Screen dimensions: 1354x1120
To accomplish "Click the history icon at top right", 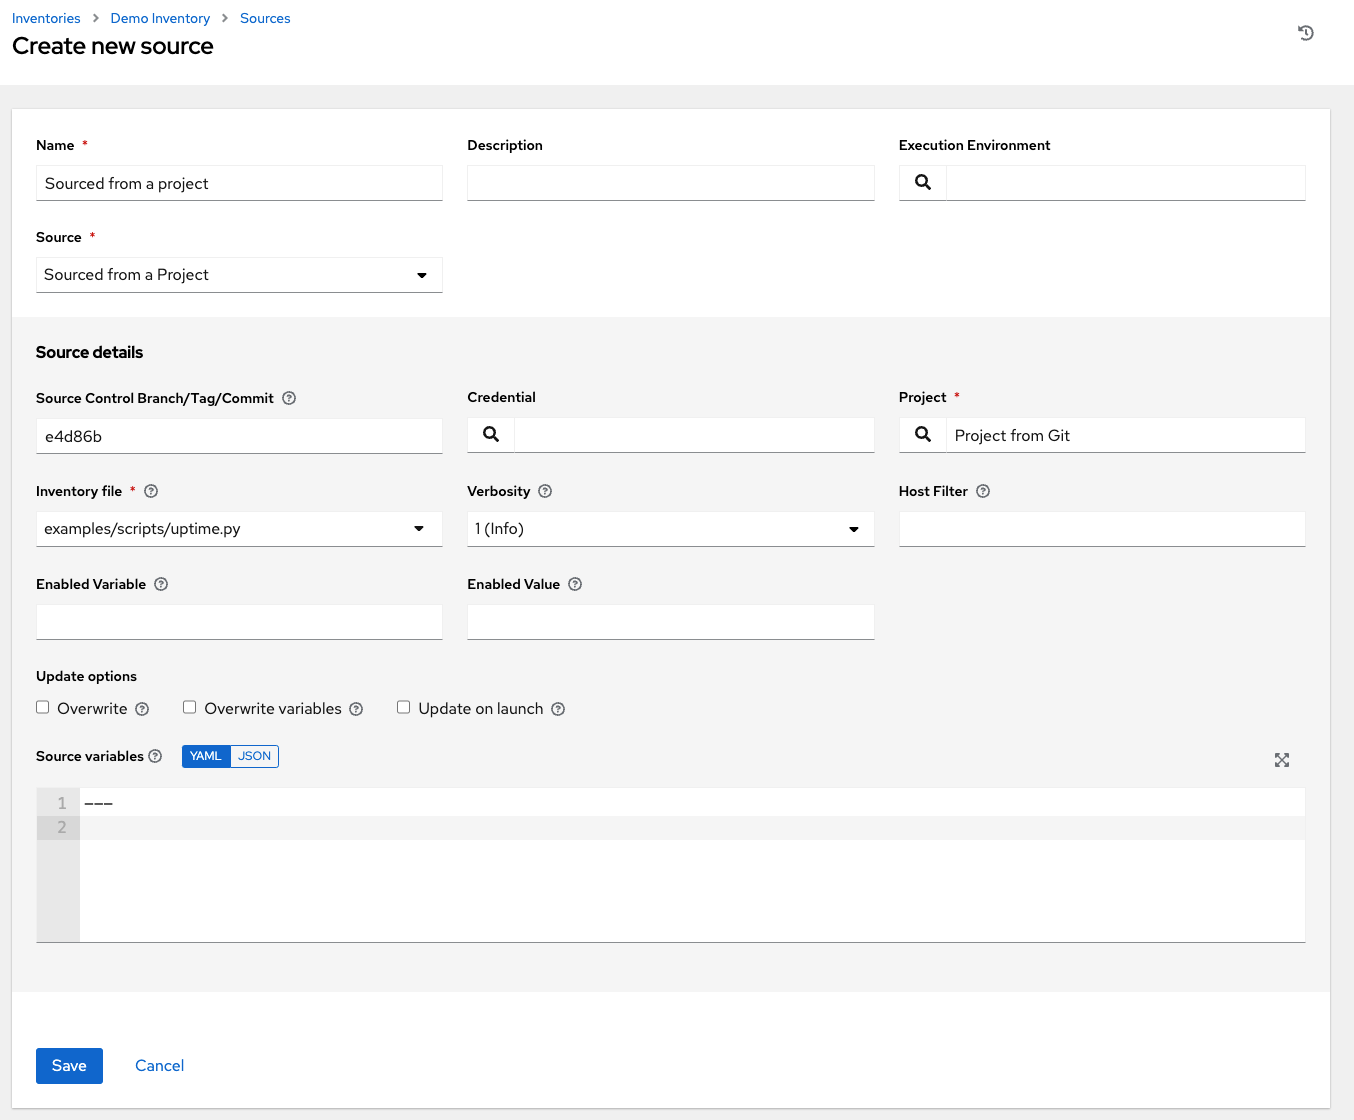I will point(1306,33).
